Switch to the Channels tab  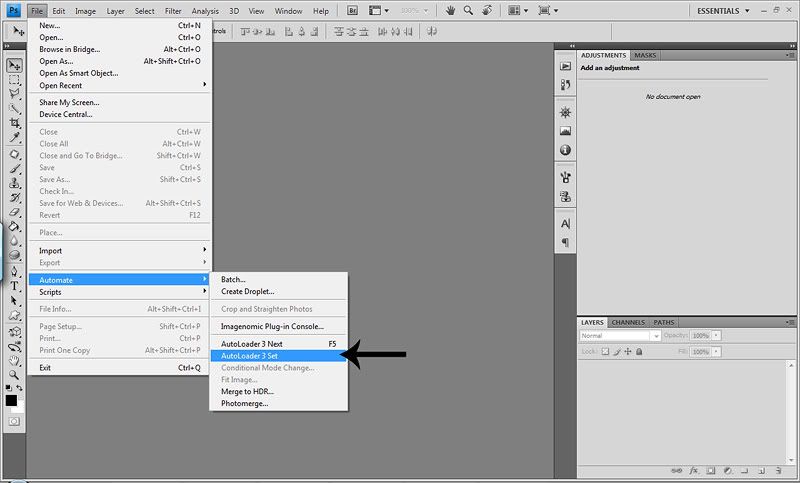point(628,322)
